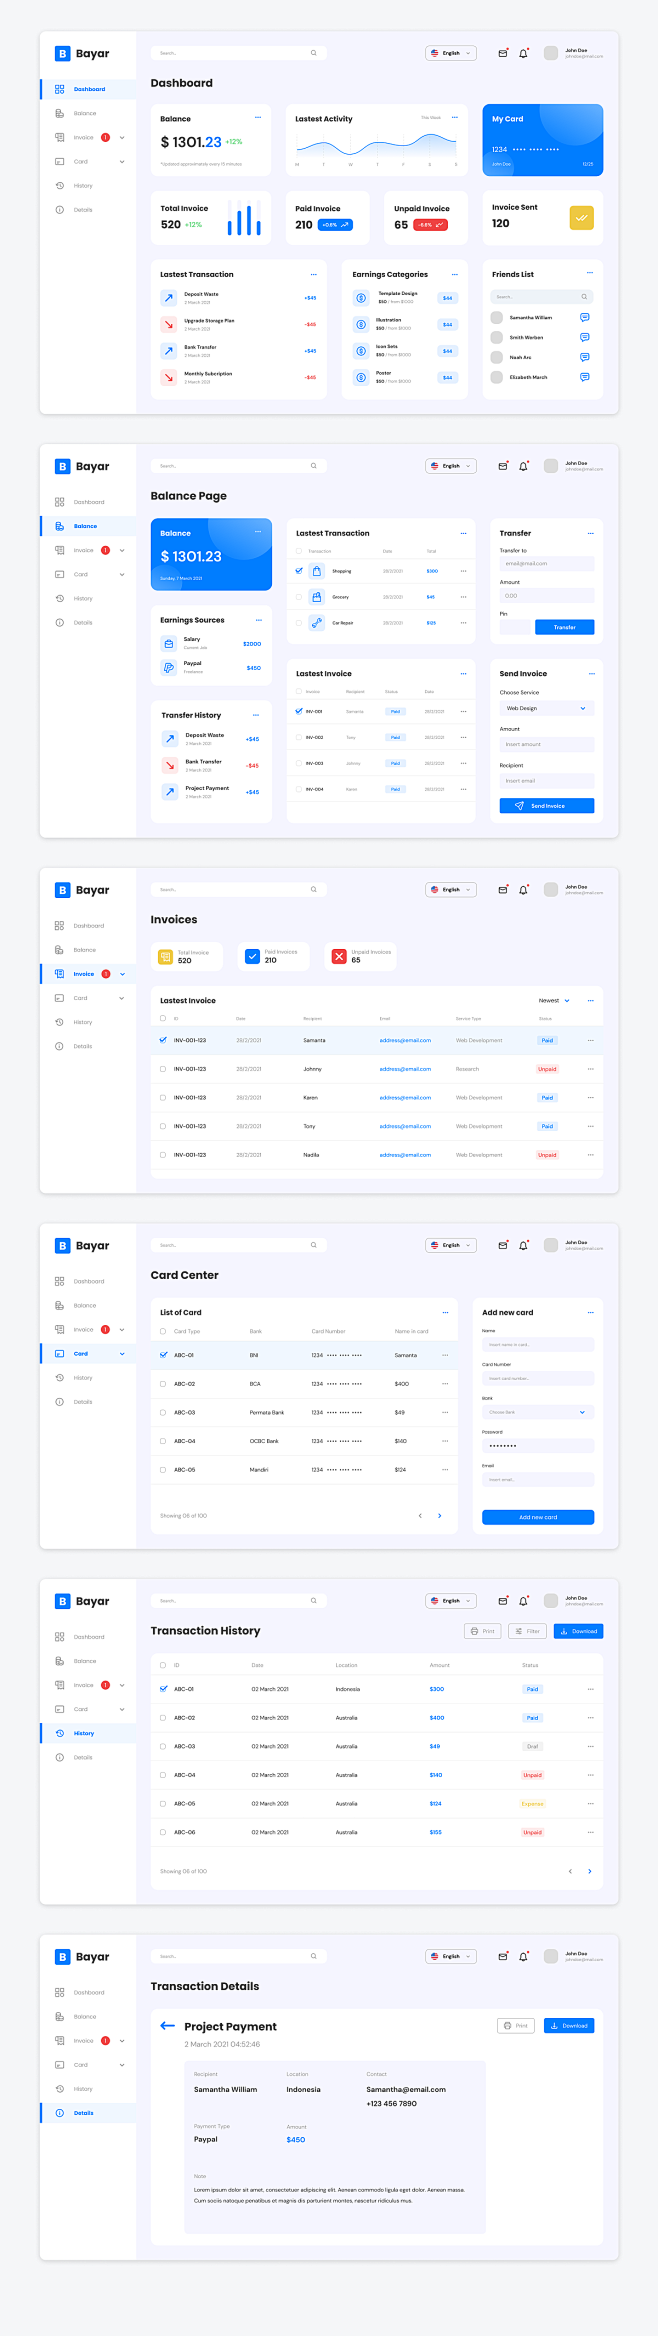Tick checkbox for ABC-06 transaction row
Viewport: 658px width, 2336px height.
[163, 1832]
